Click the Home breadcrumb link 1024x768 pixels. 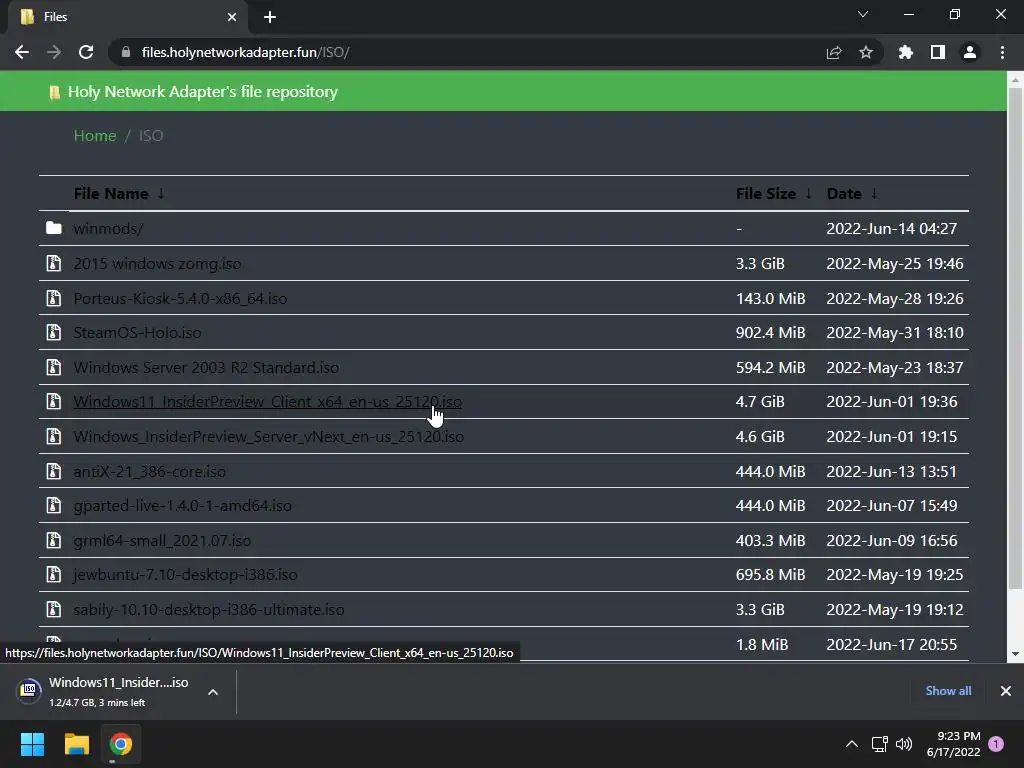click(x=95, y=136)
